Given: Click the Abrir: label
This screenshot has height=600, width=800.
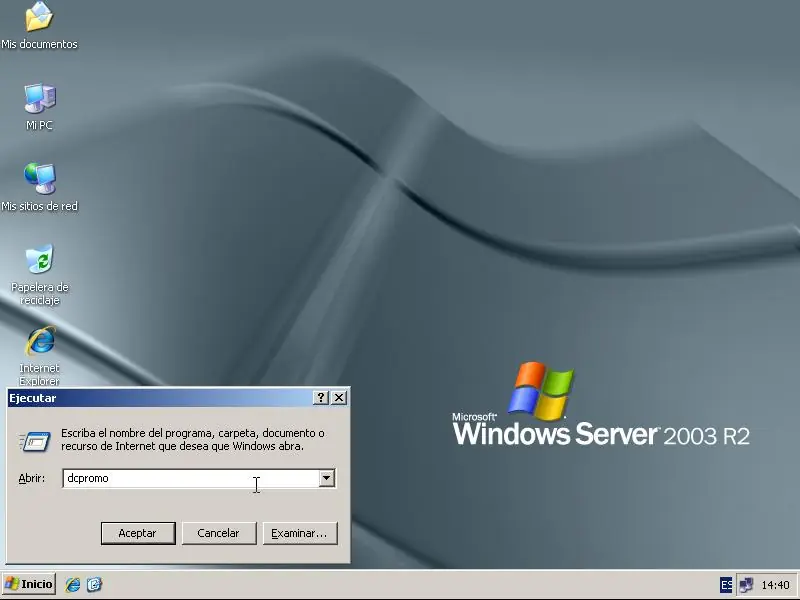Looking at the screenshot, I should tap(32, 479).
